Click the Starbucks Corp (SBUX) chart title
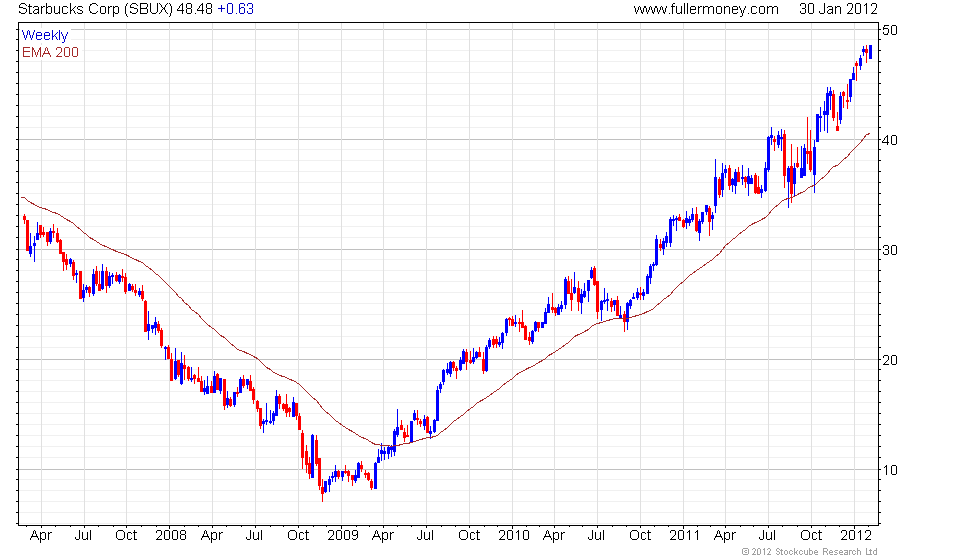The height and width of the screenshot is (560, 960). click(96, 9)
